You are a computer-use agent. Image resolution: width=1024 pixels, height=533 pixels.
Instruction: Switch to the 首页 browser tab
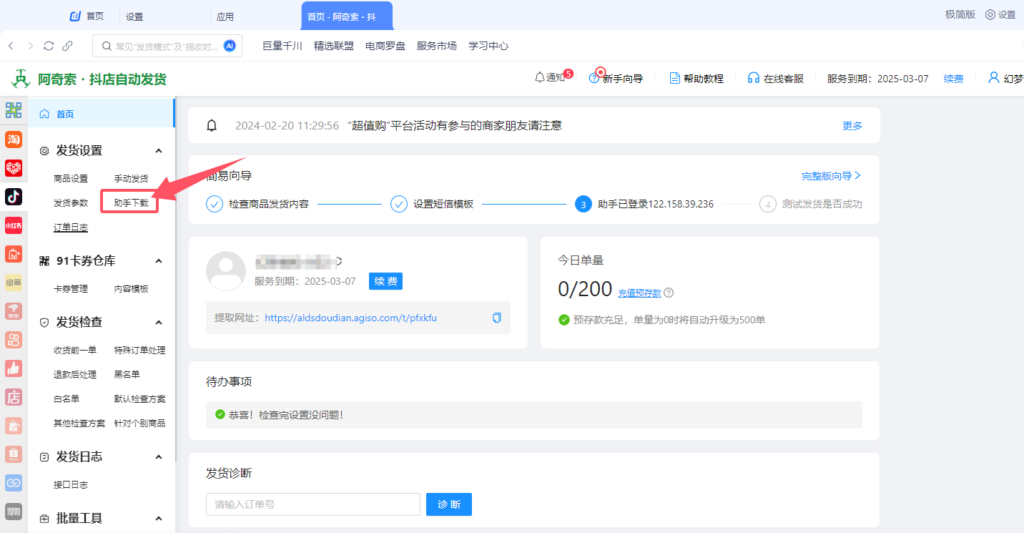click(88, 16)
